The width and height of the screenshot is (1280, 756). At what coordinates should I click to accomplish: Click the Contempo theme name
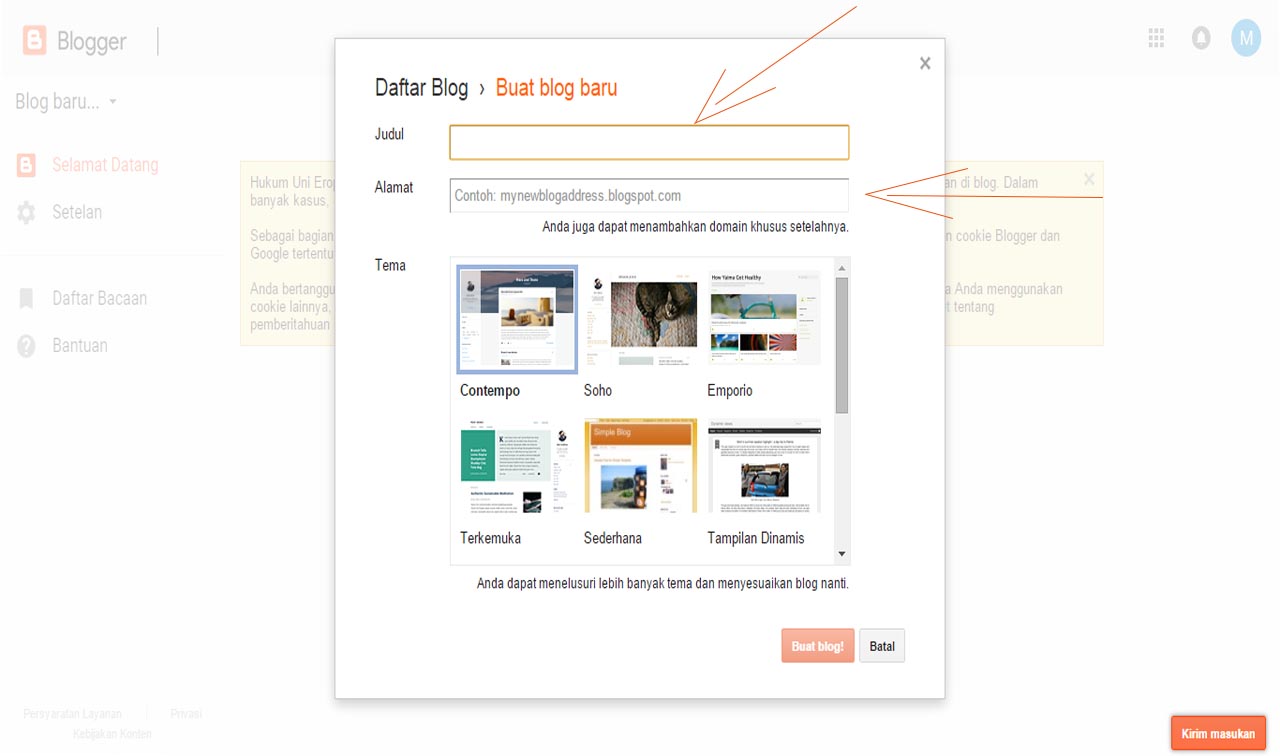point(490,391)
